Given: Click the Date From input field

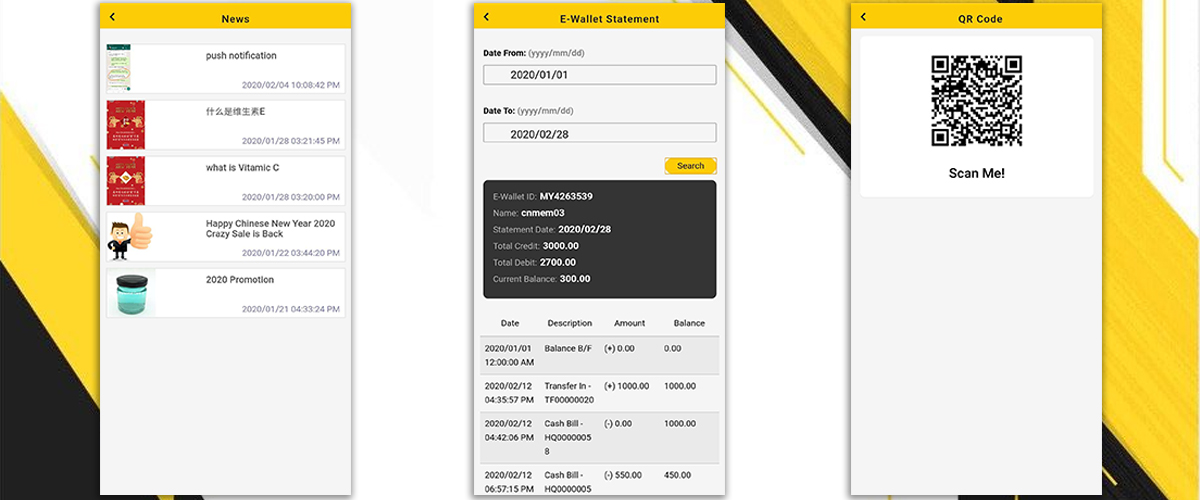Looking at the screenshot, I should [x=600, y=75].
